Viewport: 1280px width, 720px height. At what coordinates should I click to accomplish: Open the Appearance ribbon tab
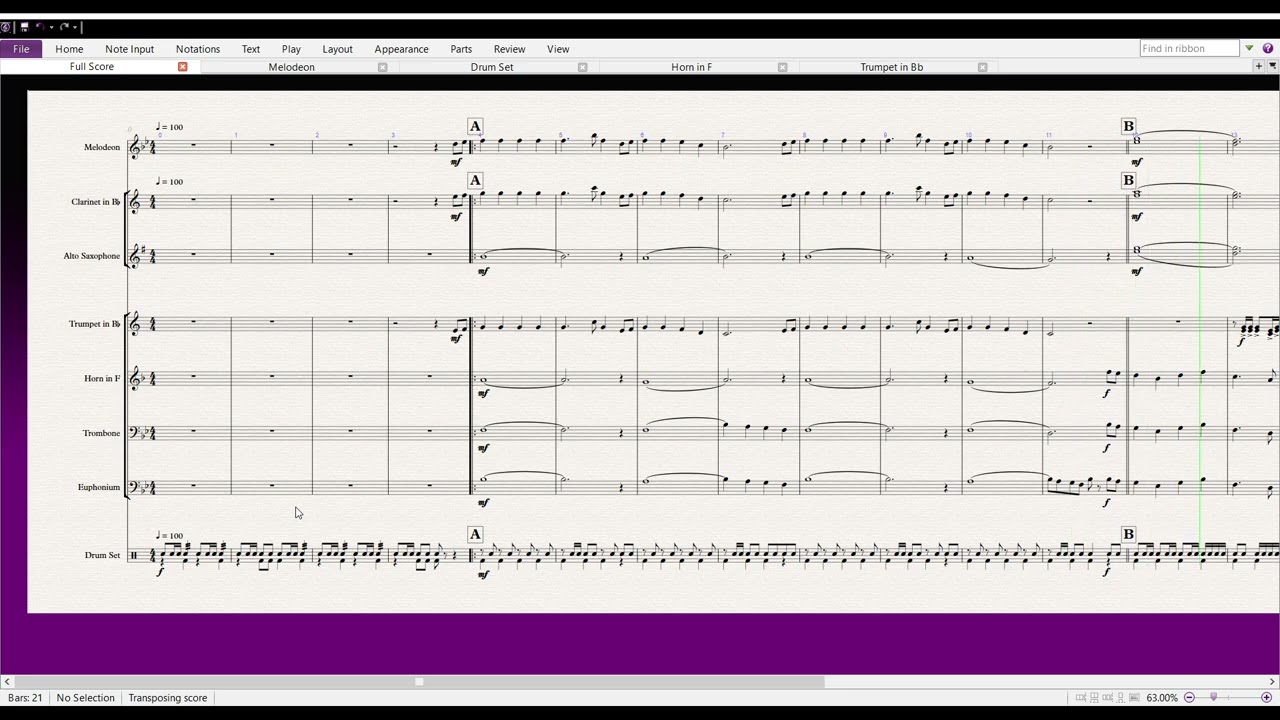click(401, 49)
